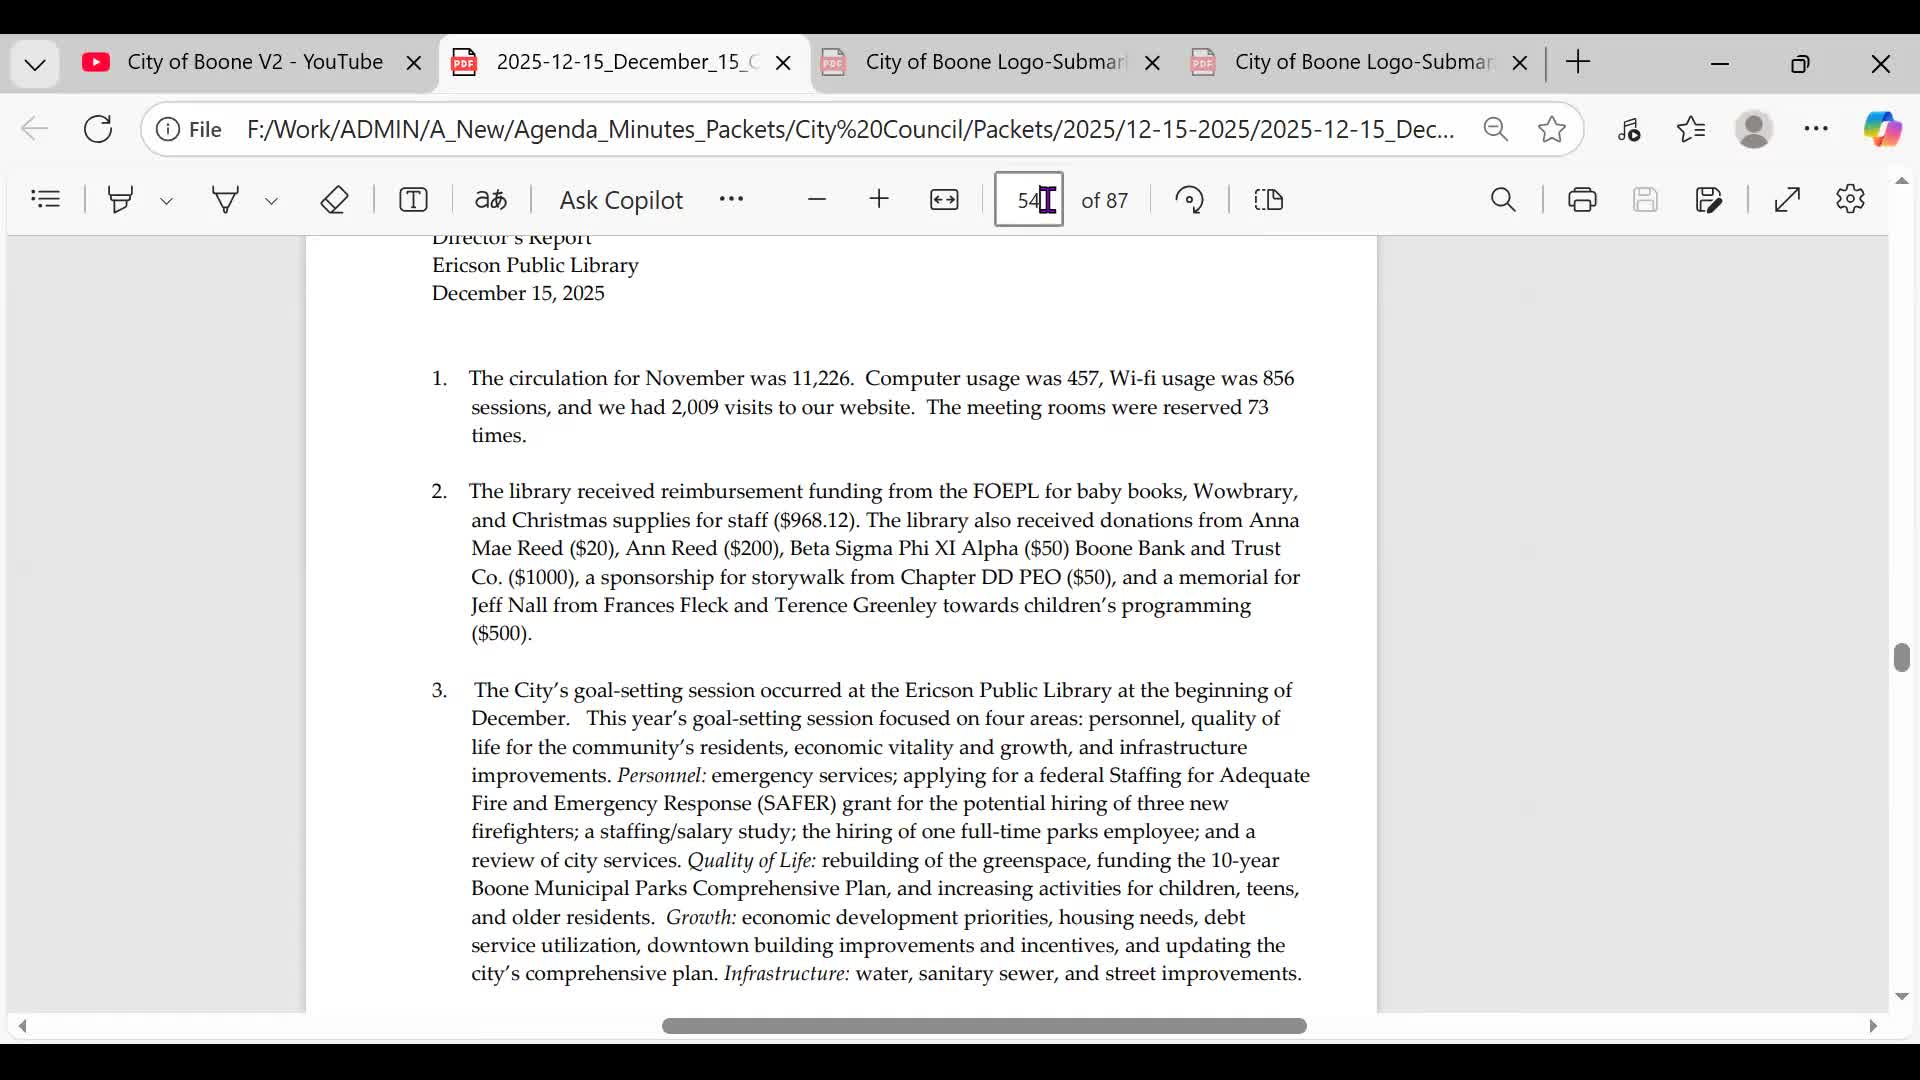Activate the Erase tool
Viewport: 1920px width, 1080px height.
point(334,199)
